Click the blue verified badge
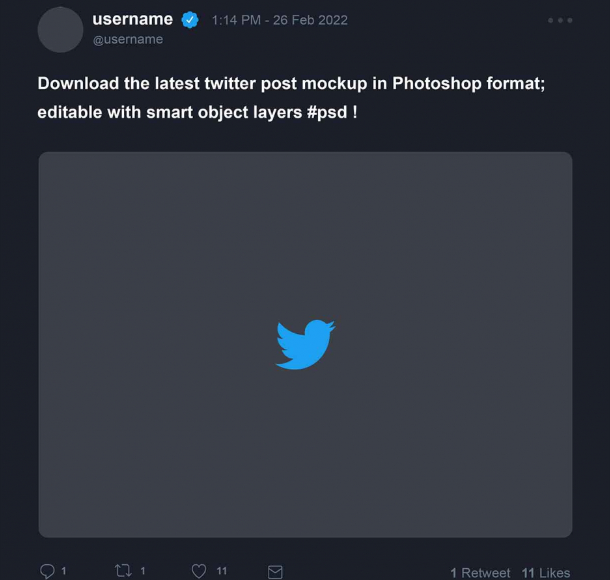Screen dimensions: 610x580 click(x=190, y=20)
